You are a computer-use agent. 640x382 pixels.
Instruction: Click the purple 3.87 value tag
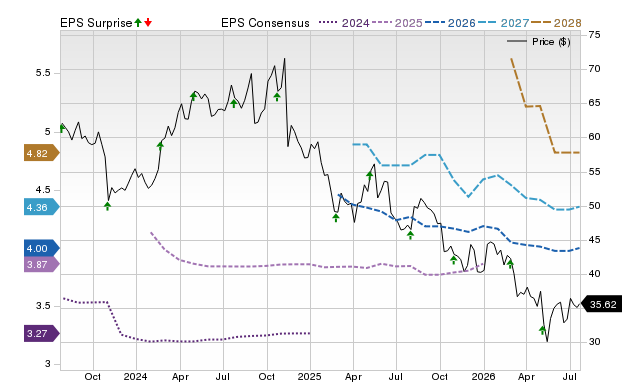pyautogui.click(x=42, y=264)
